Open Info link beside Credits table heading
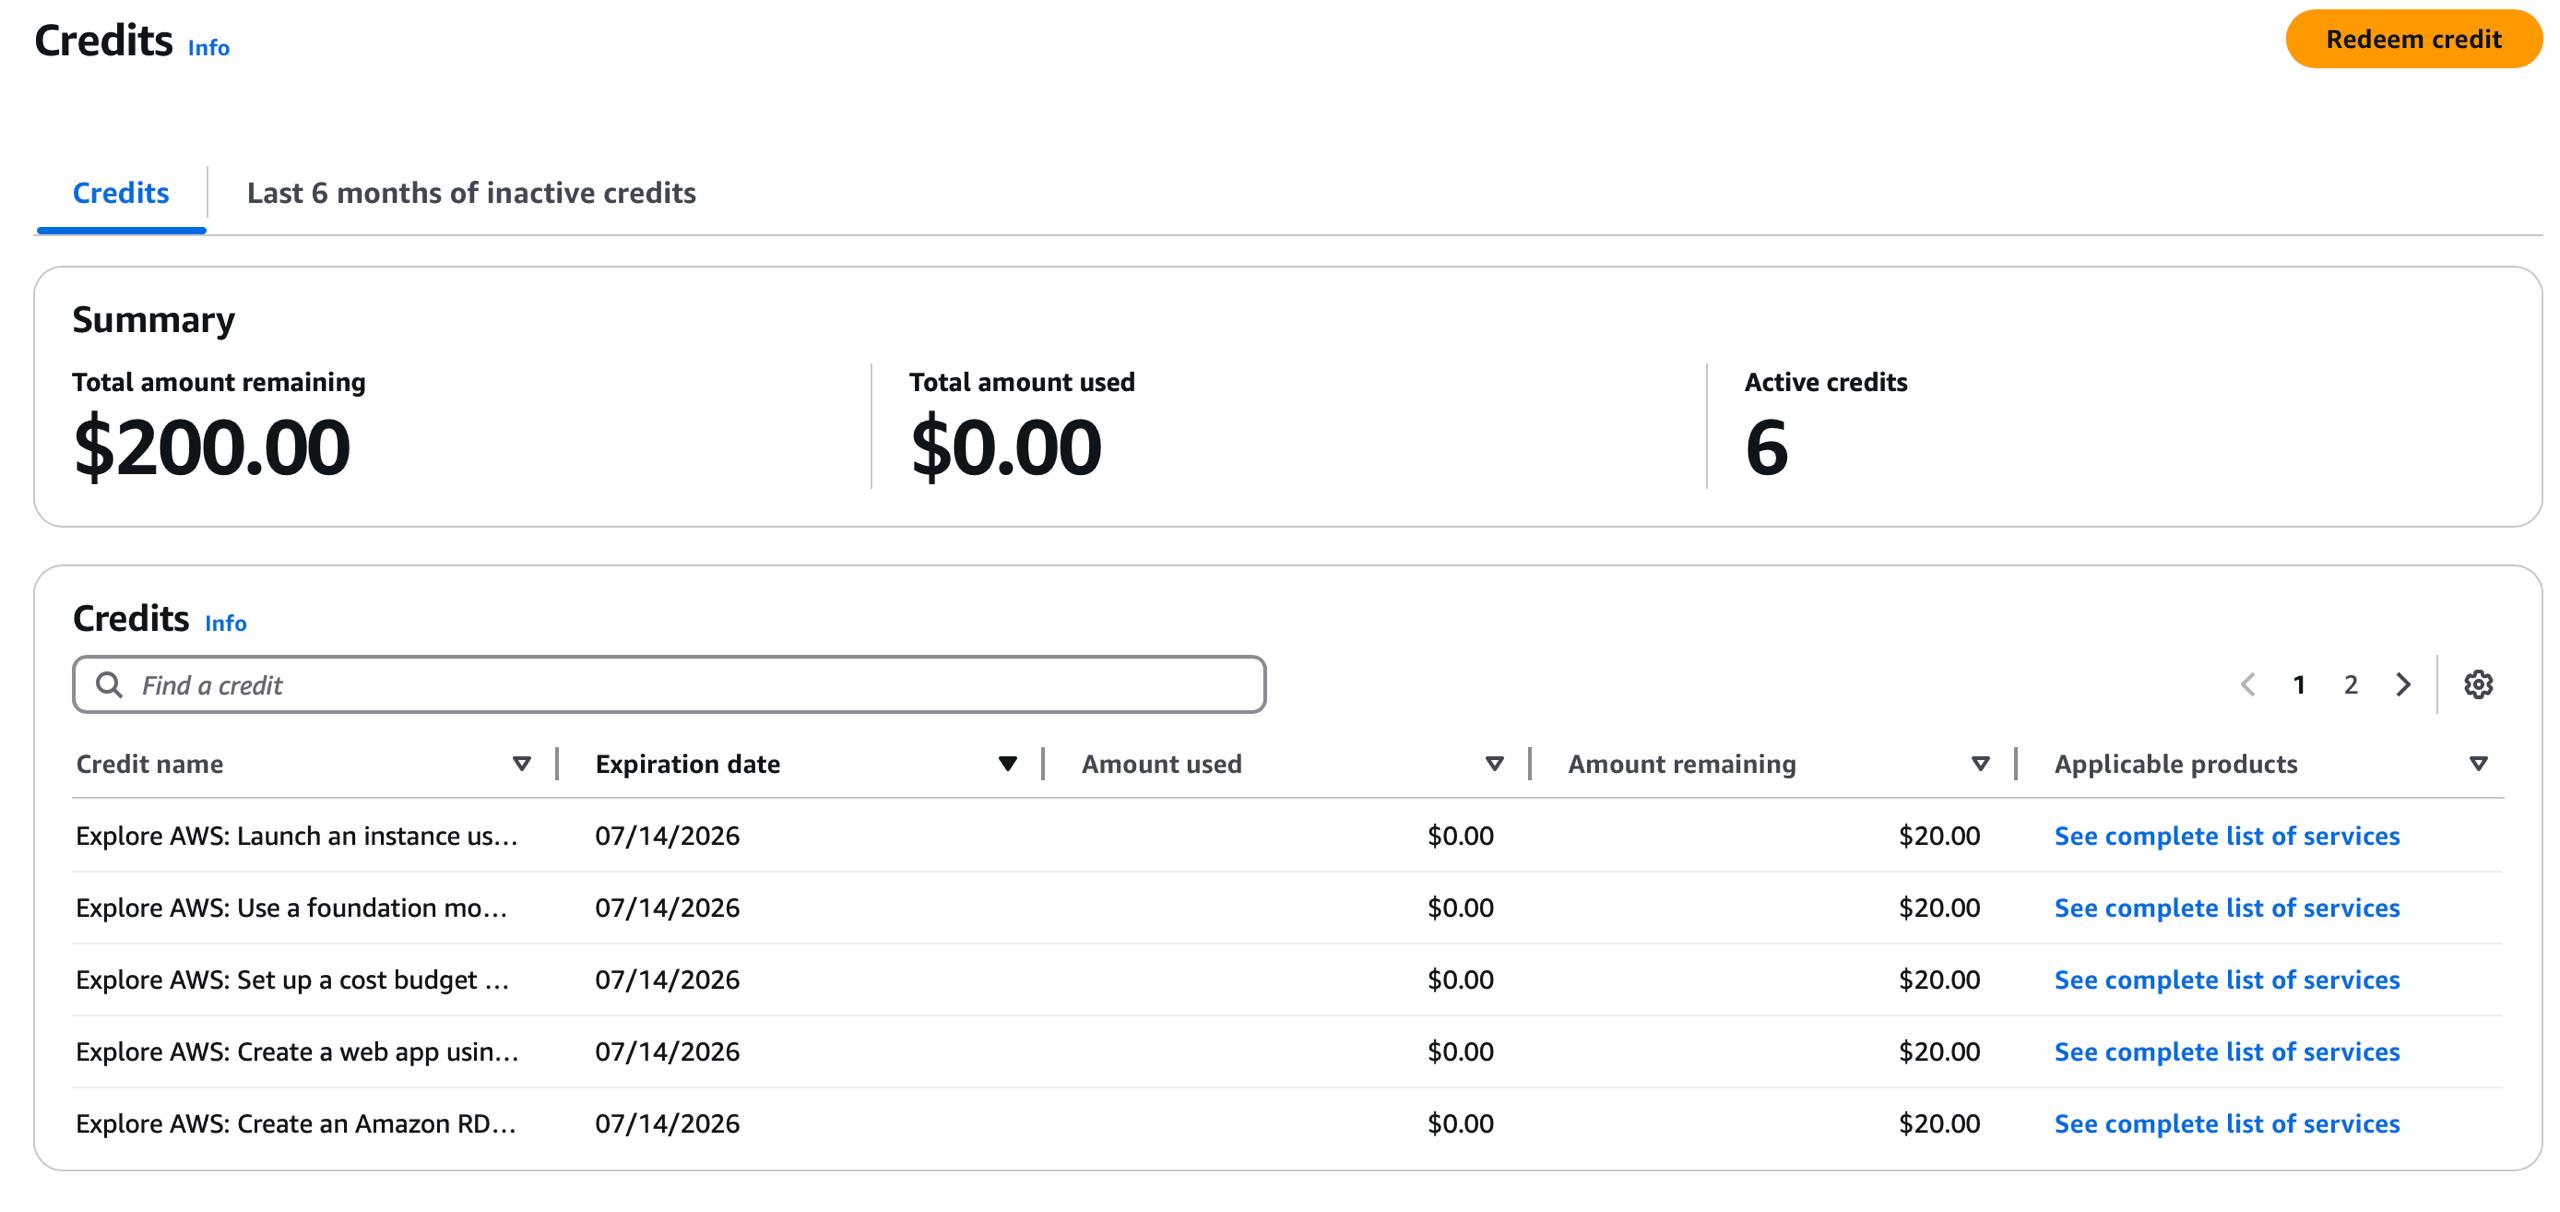This screenshot has height=1212, width=2560. [225, 623]
